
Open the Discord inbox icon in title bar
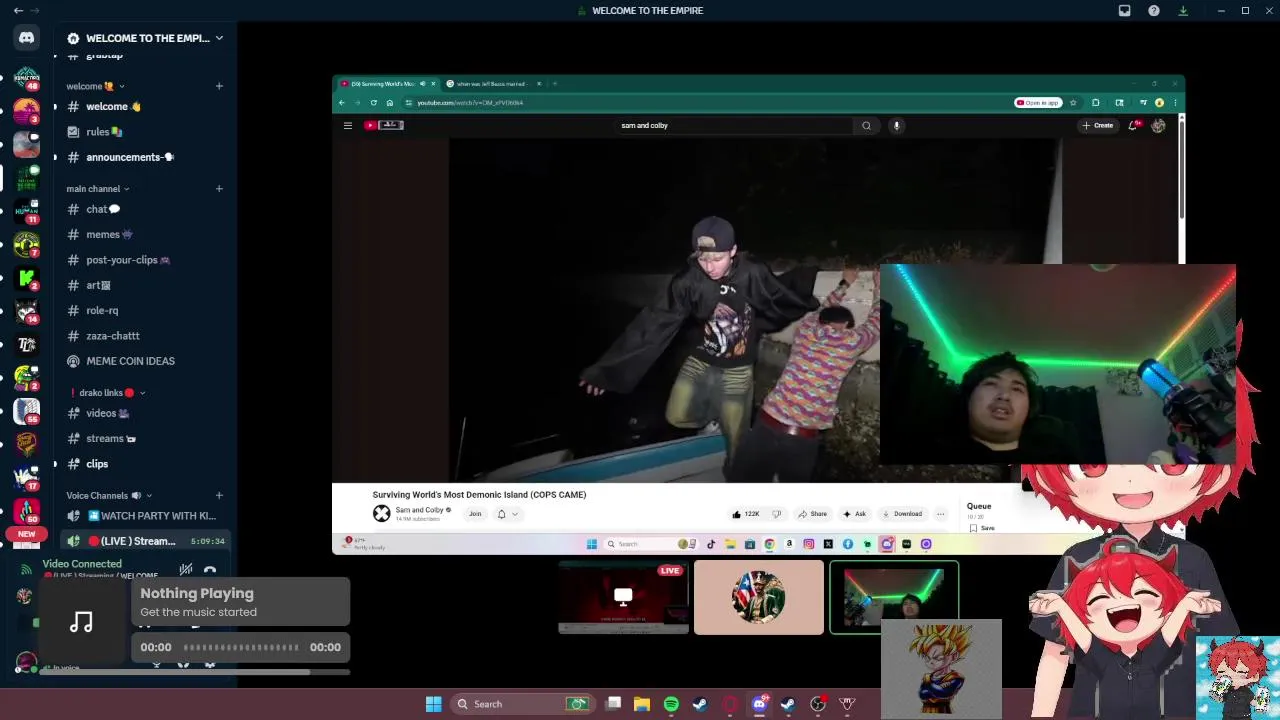[1124, 11]
